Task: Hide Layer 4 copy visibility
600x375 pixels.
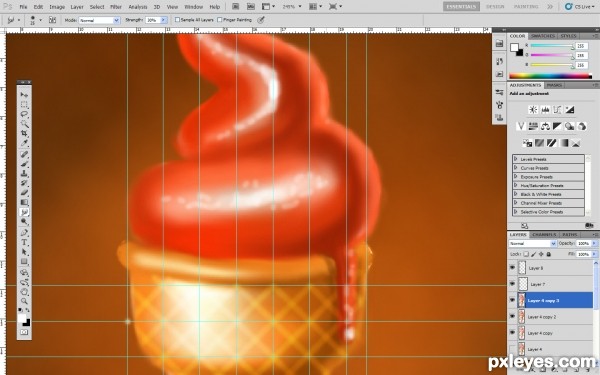Action: click(x=512, y=333)
